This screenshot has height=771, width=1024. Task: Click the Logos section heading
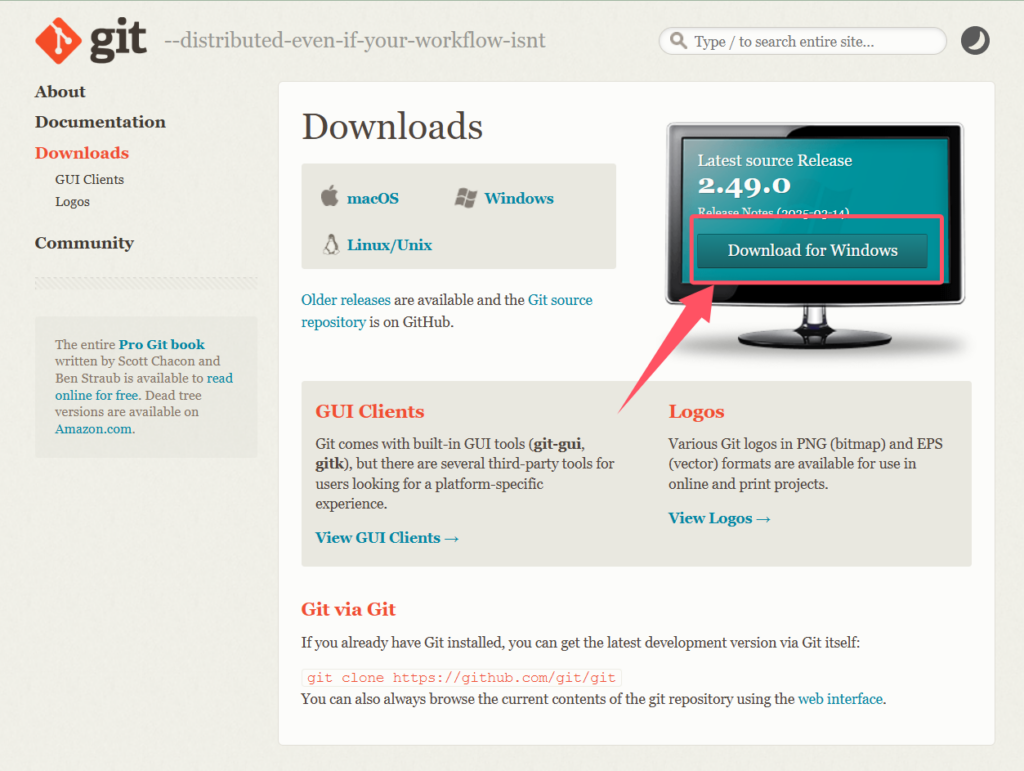click(696, 411)
